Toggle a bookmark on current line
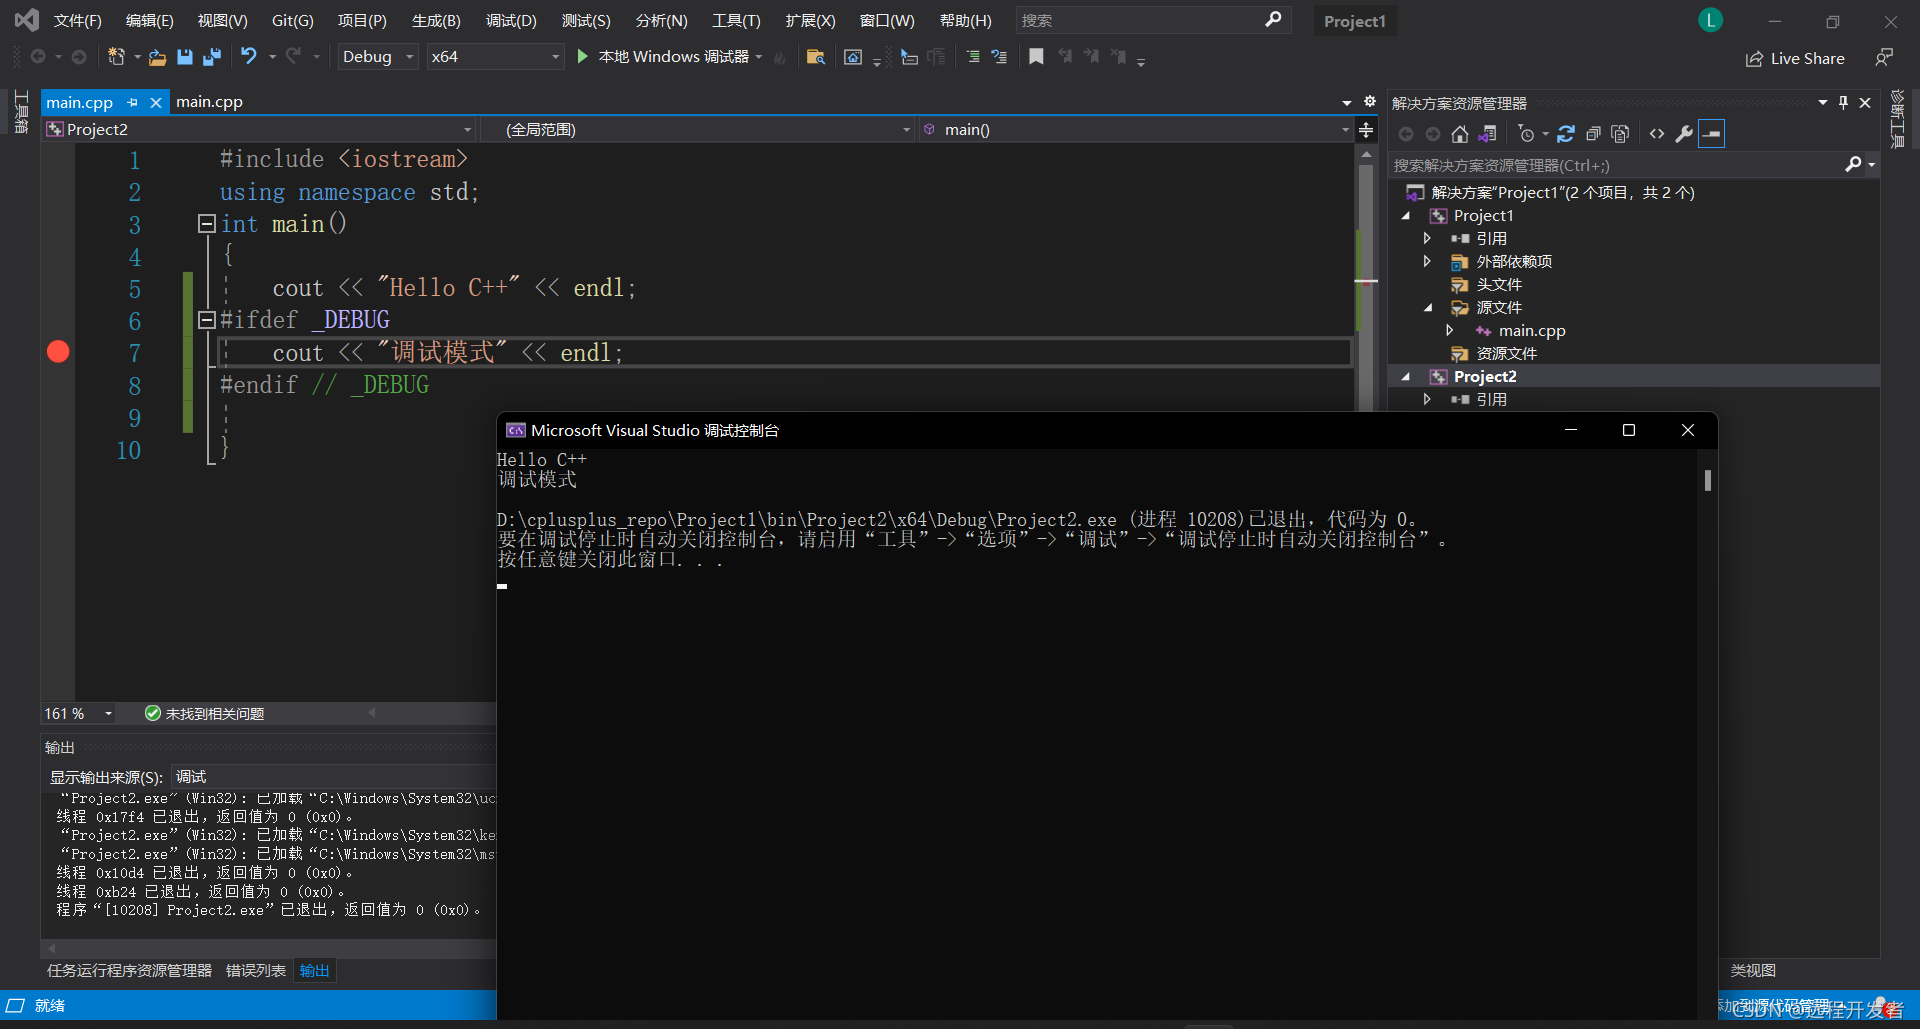This screenshot has width=1920, height=1029. [x=1036, y=57]
